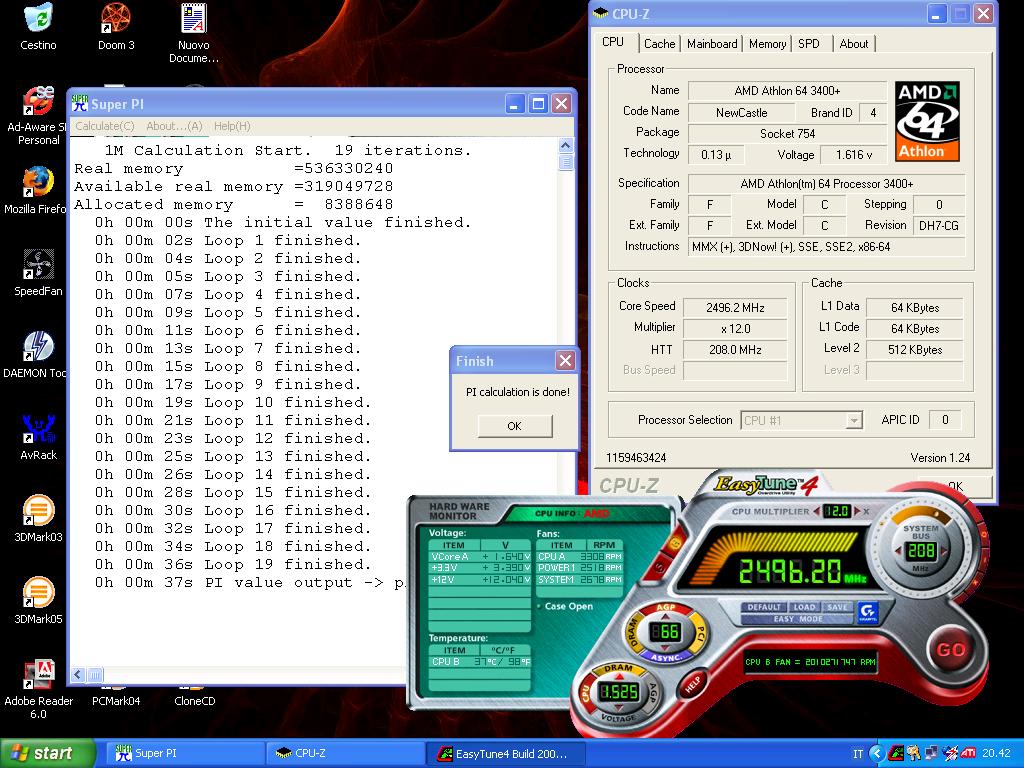Open the Help(H) menu in Super PI
The height and width of the screenshot is (768, 1024).
pos(232,126)
